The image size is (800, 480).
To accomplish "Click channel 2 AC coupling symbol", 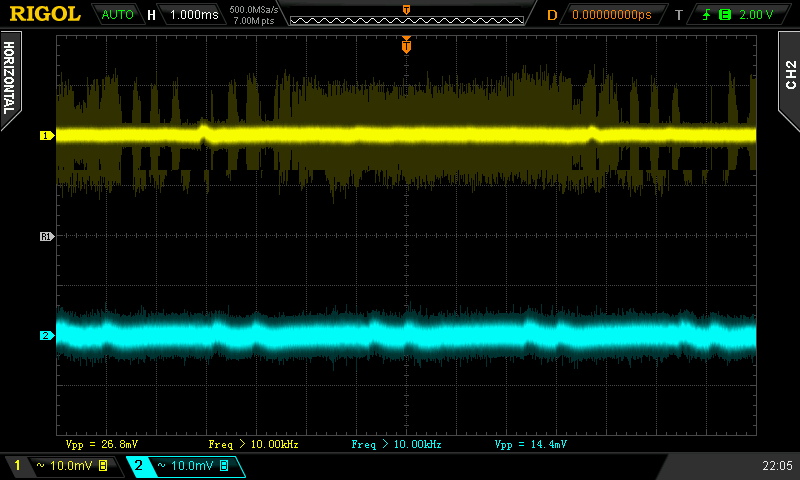I will point(161,465).
